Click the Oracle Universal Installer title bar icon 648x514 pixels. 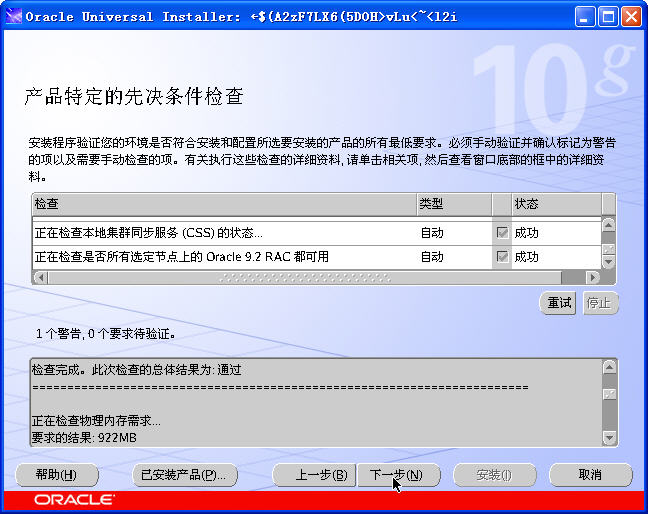coord(13,17)
